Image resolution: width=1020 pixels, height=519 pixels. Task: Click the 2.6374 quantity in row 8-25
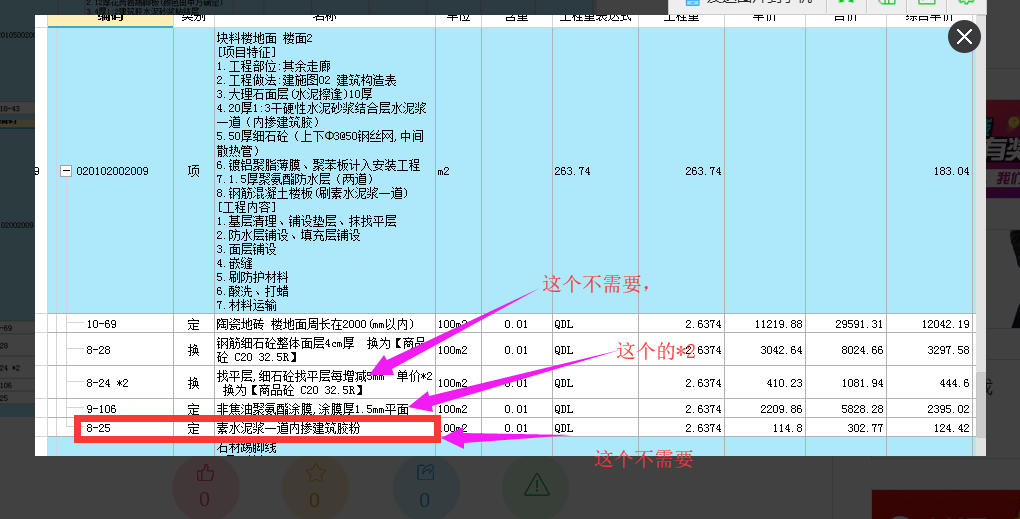[703, 429]
